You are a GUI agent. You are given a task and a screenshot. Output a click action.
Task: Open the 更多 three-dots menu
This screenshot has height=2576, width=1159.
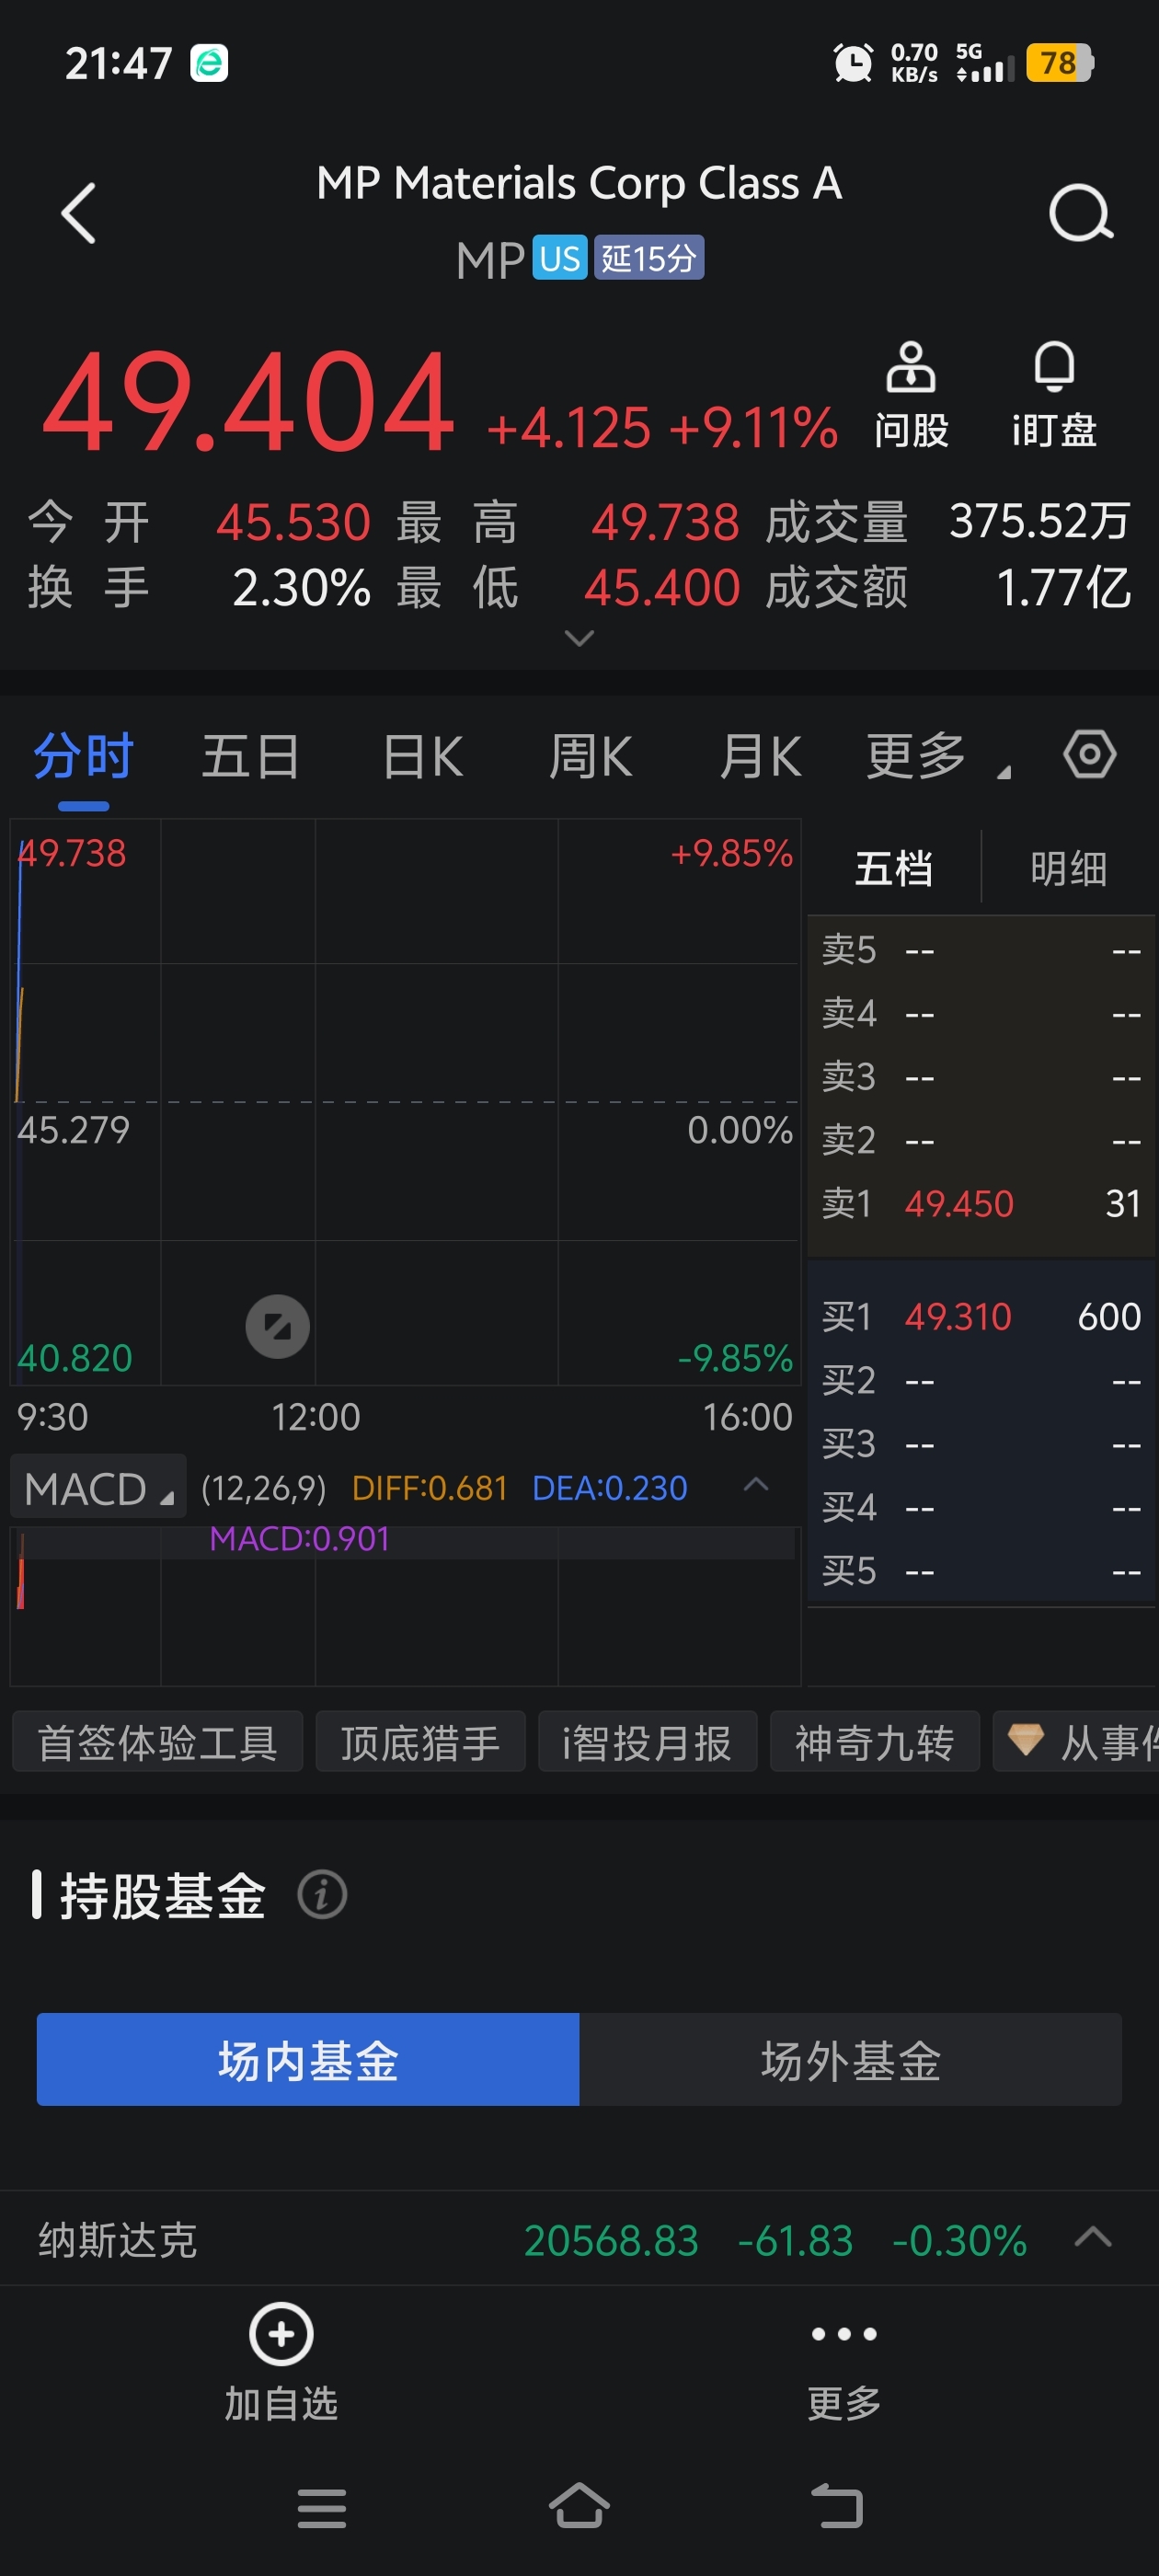tap(844, 2333)
